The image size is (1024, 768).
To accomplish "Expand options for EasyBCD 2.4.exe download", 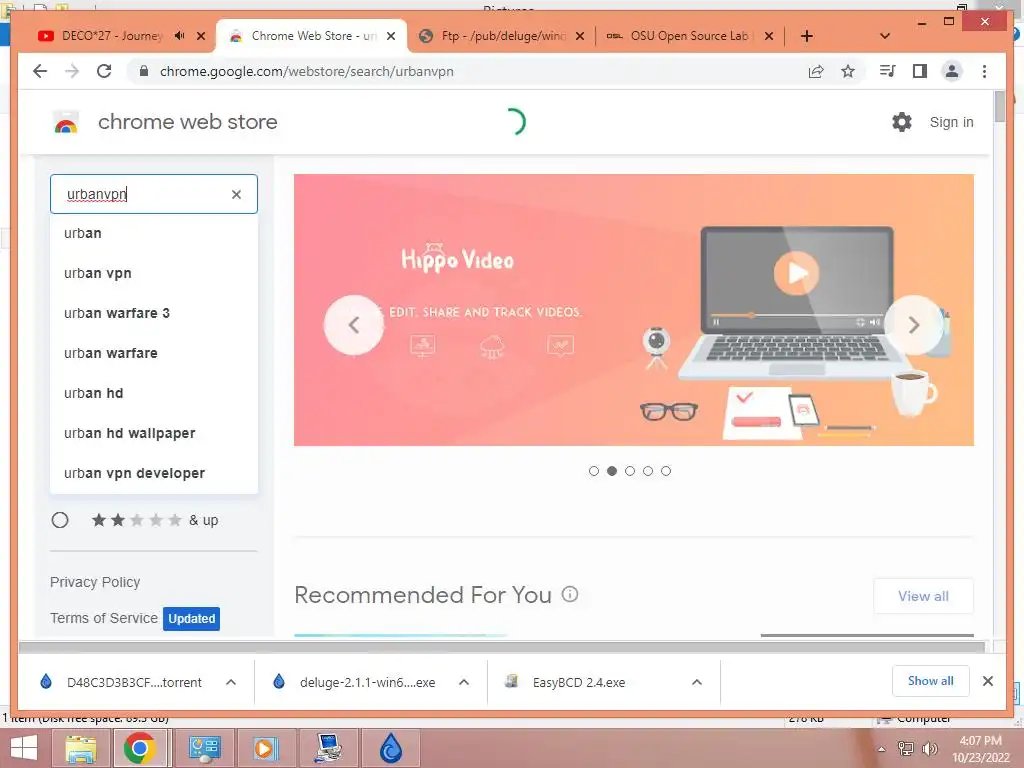I will click(697, 682).
